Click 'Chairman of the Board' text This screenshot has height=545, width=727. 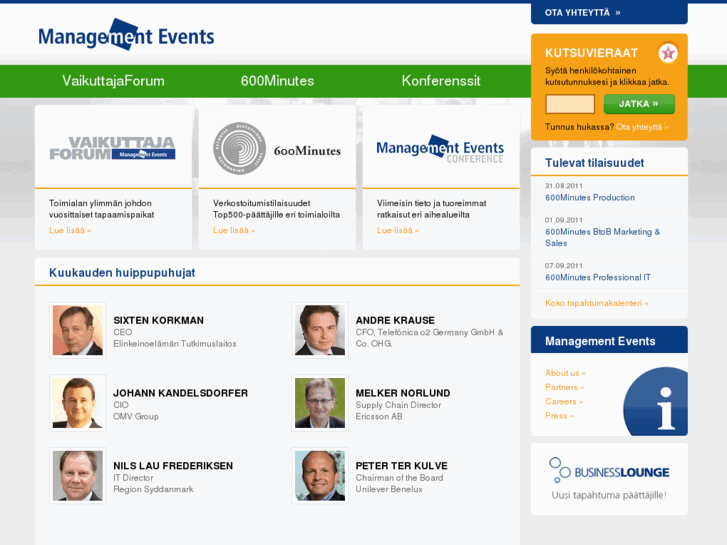(x=399, y=478)
